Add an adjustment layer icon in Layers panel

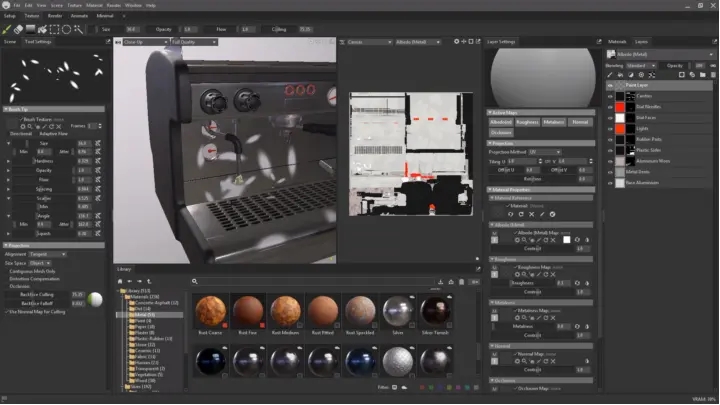click(x=631, y=75)
